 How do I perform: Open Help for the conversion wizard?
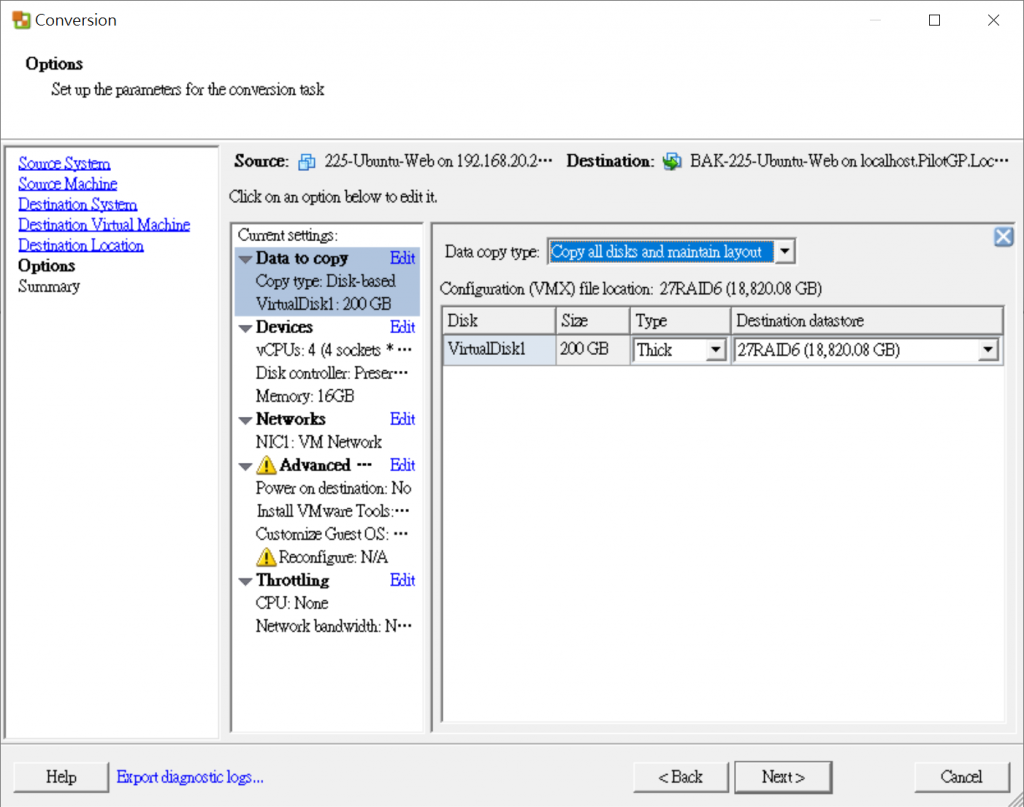click(61, 777)
